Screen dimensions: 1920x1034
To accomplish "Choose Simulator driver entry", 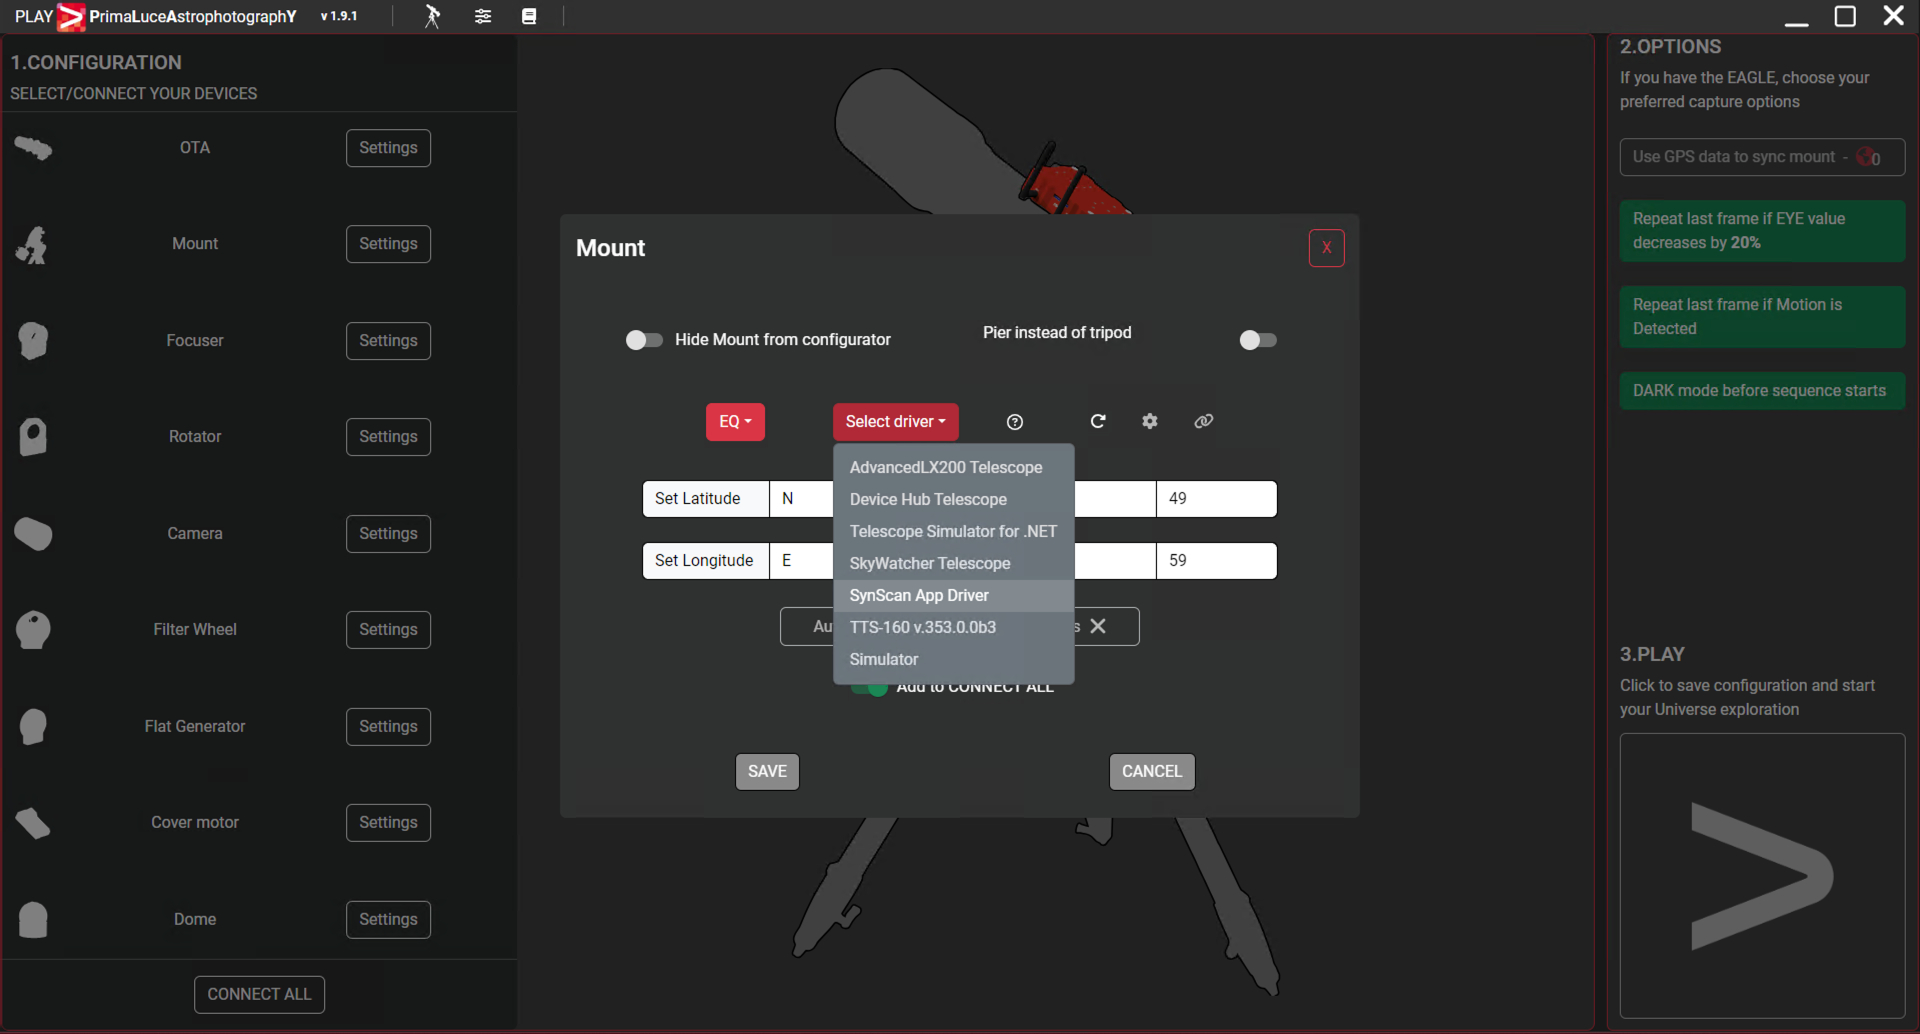I will 954,660.
